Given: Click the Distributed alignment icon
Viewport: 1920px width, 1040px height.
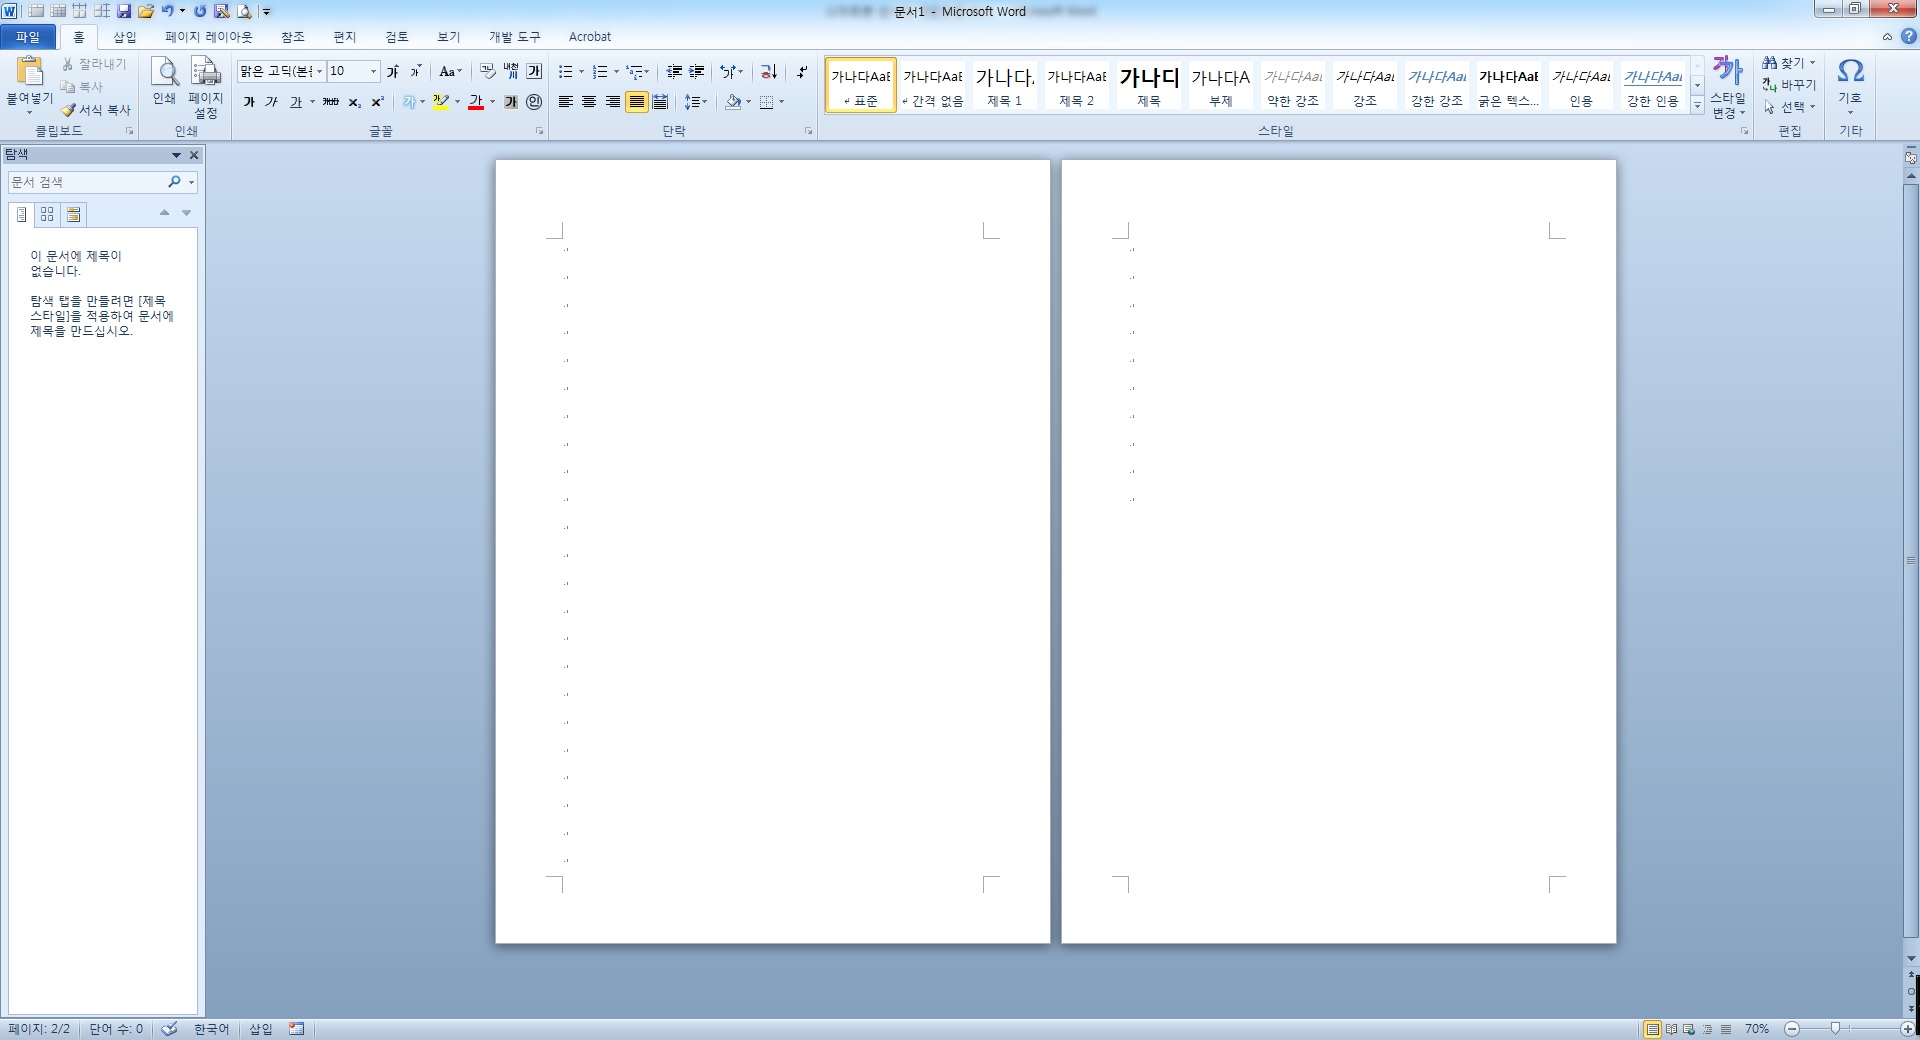Looking at the screenshot, I should tap(660, 102).
